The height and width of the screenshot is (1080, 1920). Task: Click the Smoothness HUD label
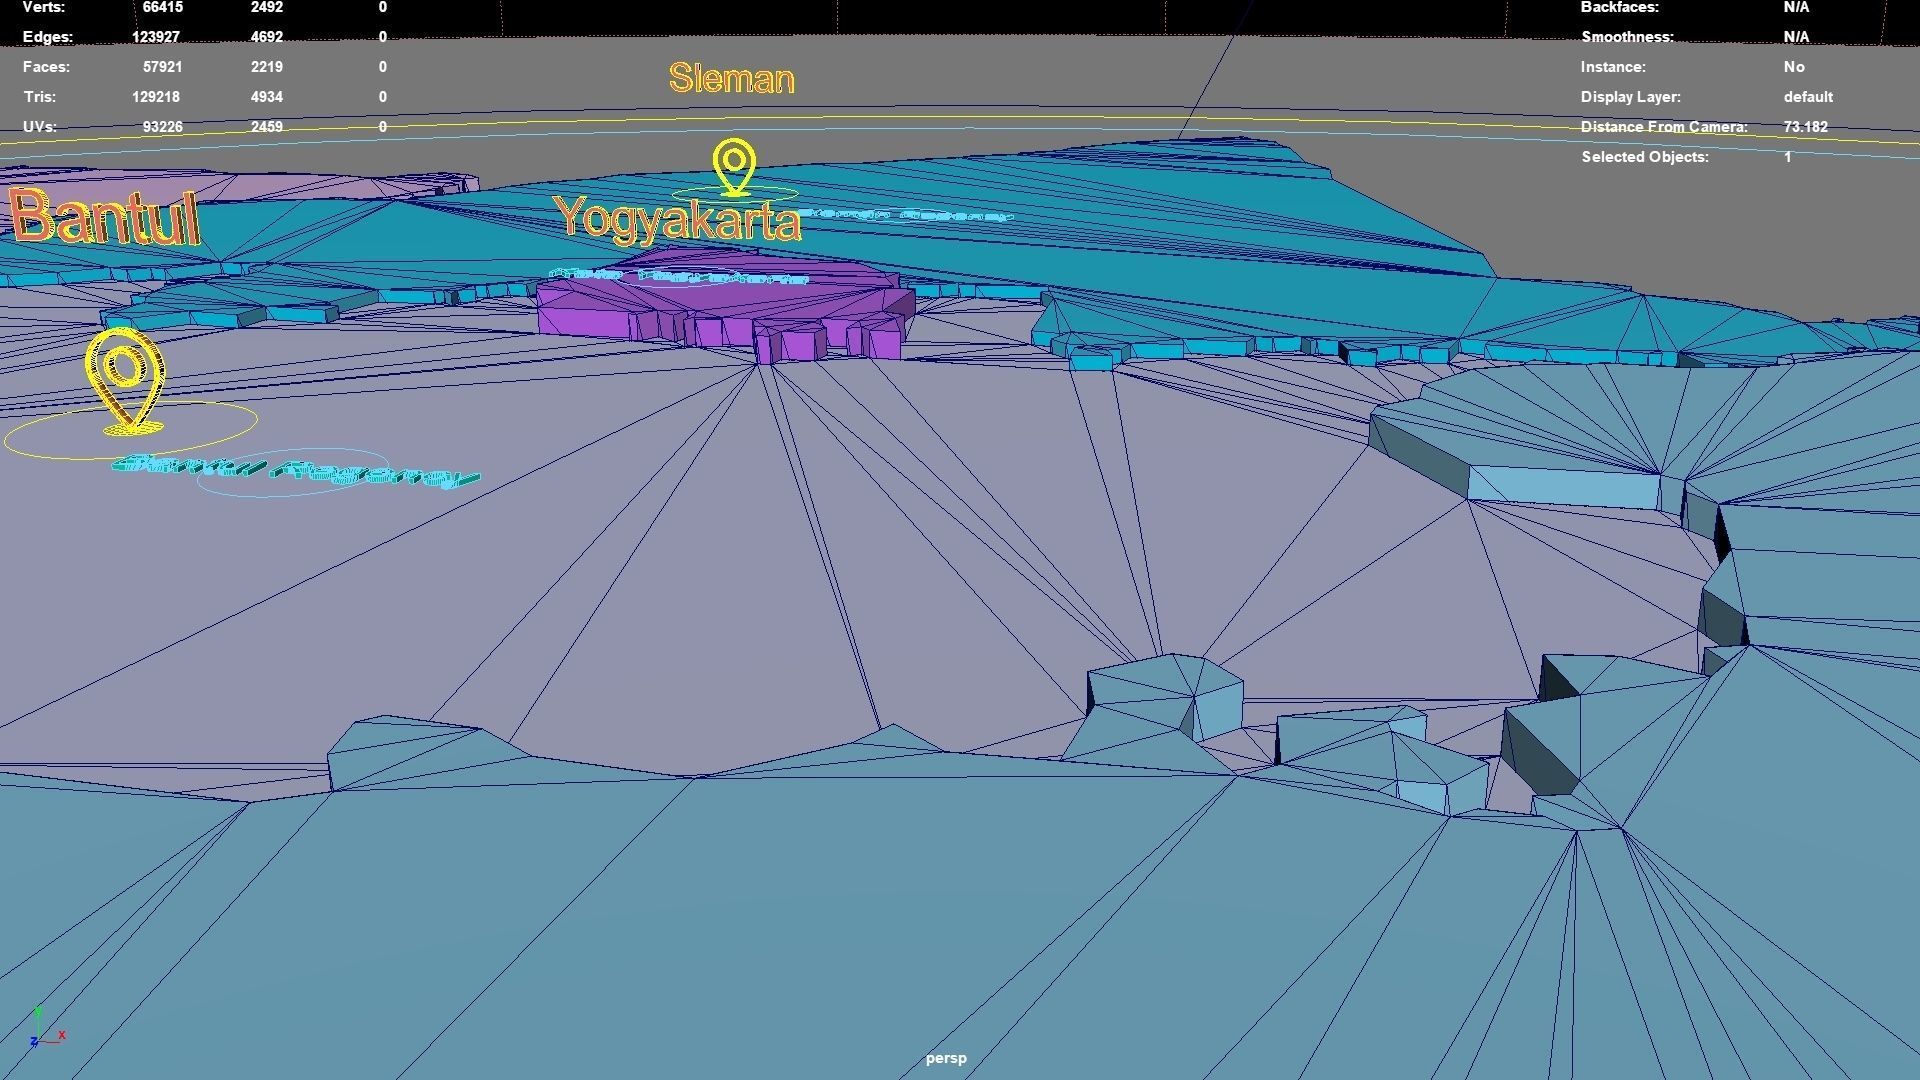[1627, 37]
